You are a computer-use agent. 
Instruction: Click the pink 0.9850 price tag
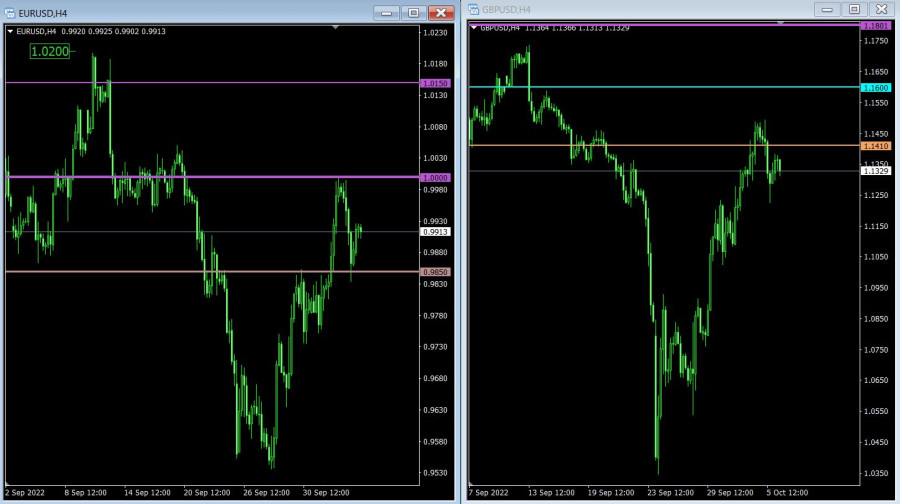click(435, 272)
